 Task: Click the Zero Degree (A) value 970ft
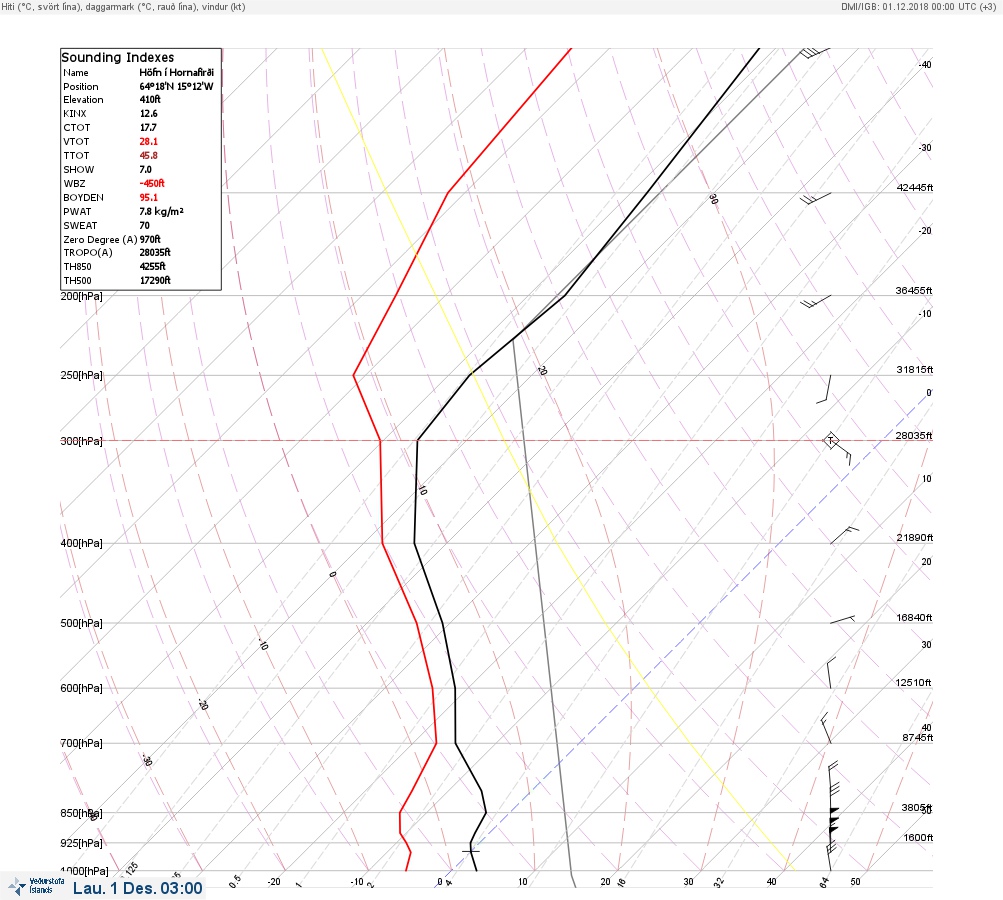point(150,240)
